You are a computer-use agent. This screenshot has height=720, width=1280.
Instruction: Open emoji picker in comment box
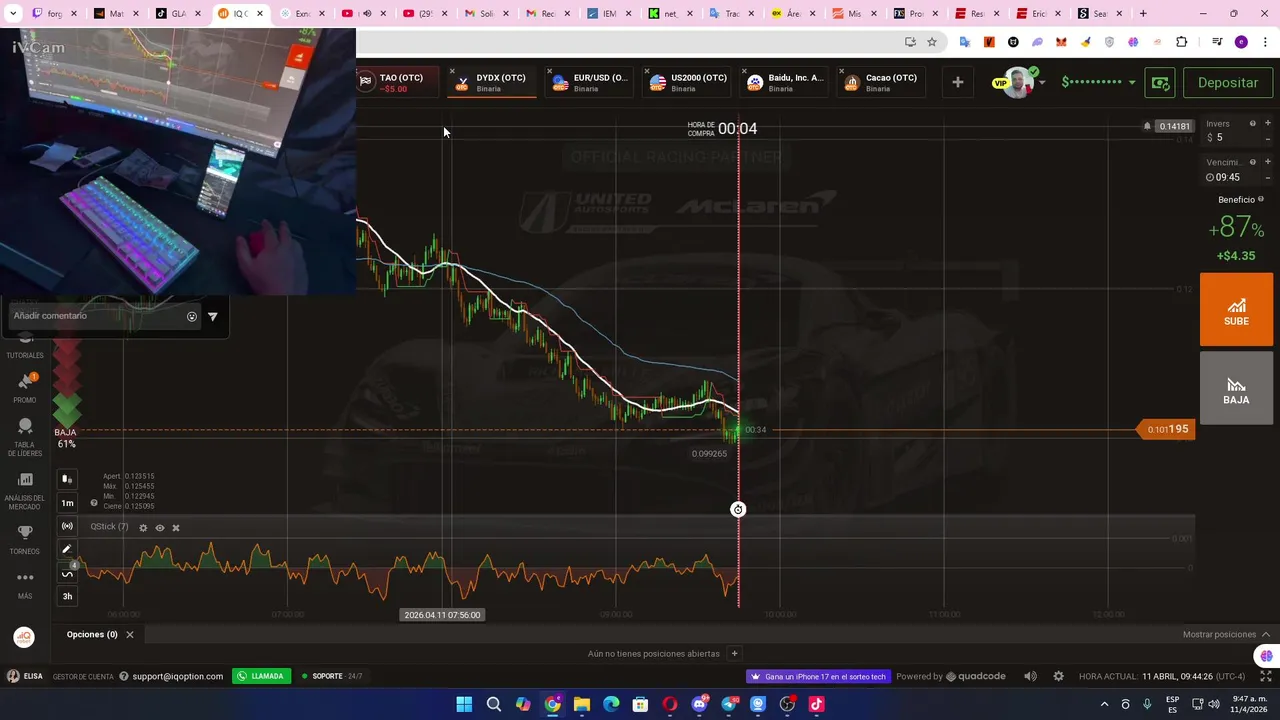point(192,316)
